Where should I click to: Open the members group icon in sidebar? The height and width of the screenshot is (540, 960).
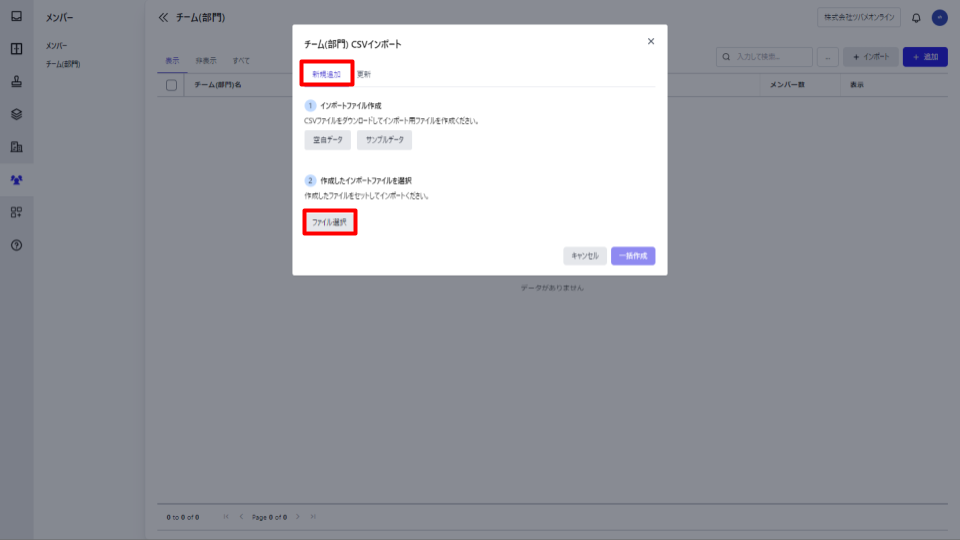[17, 180]
